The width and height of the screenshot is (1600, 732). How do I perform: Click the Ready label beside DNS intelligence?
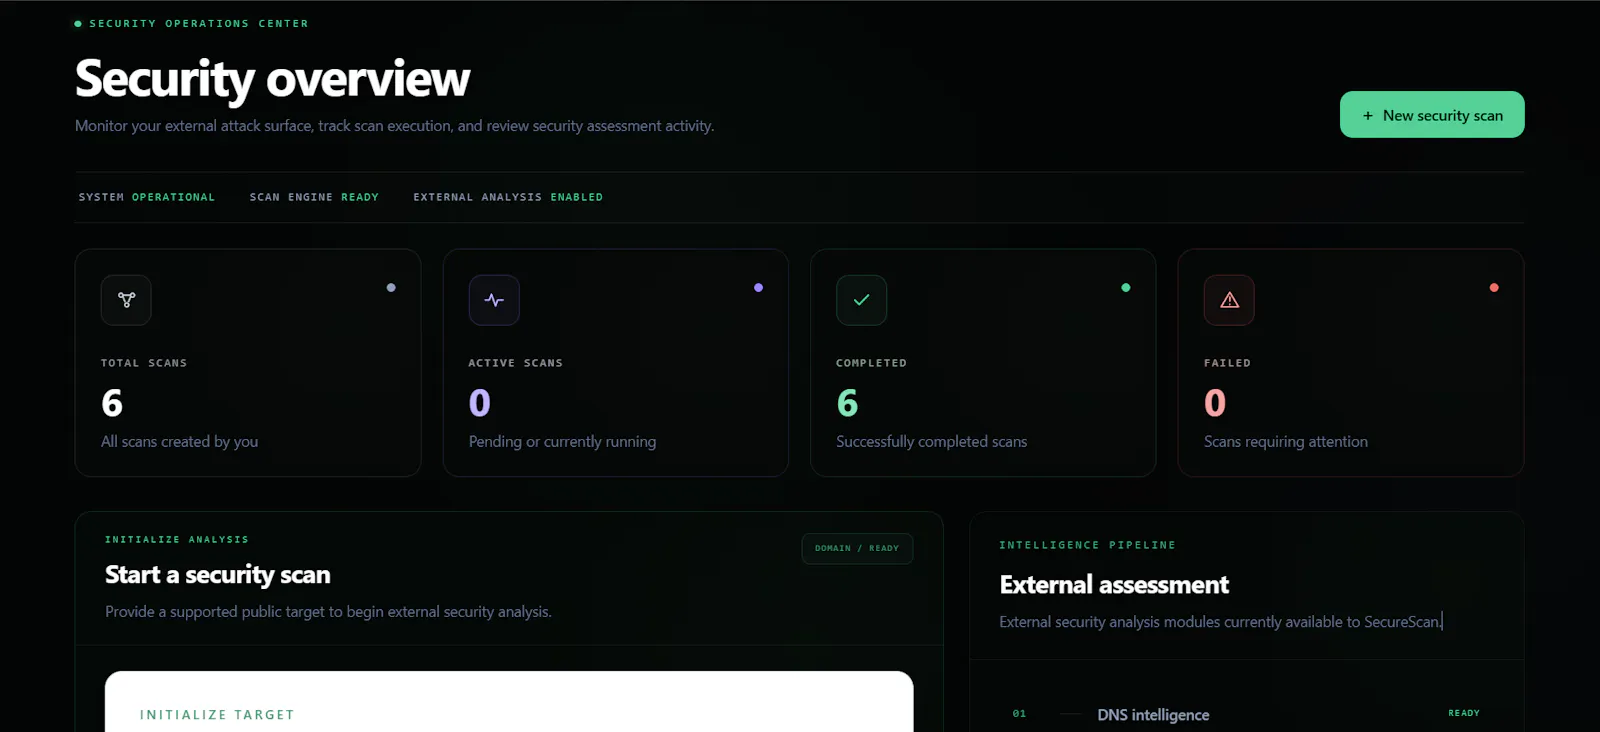[1464, 713]
